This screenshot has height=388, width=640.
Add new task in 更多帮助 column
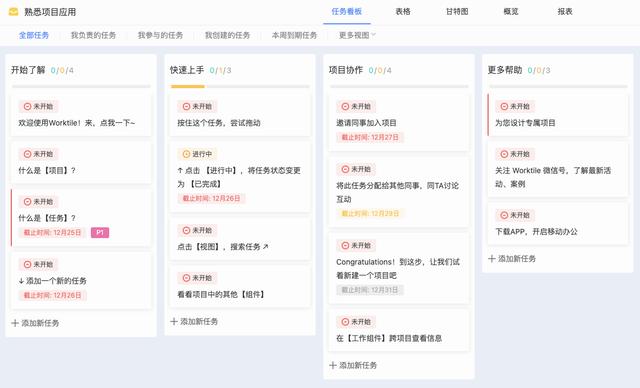512,259
